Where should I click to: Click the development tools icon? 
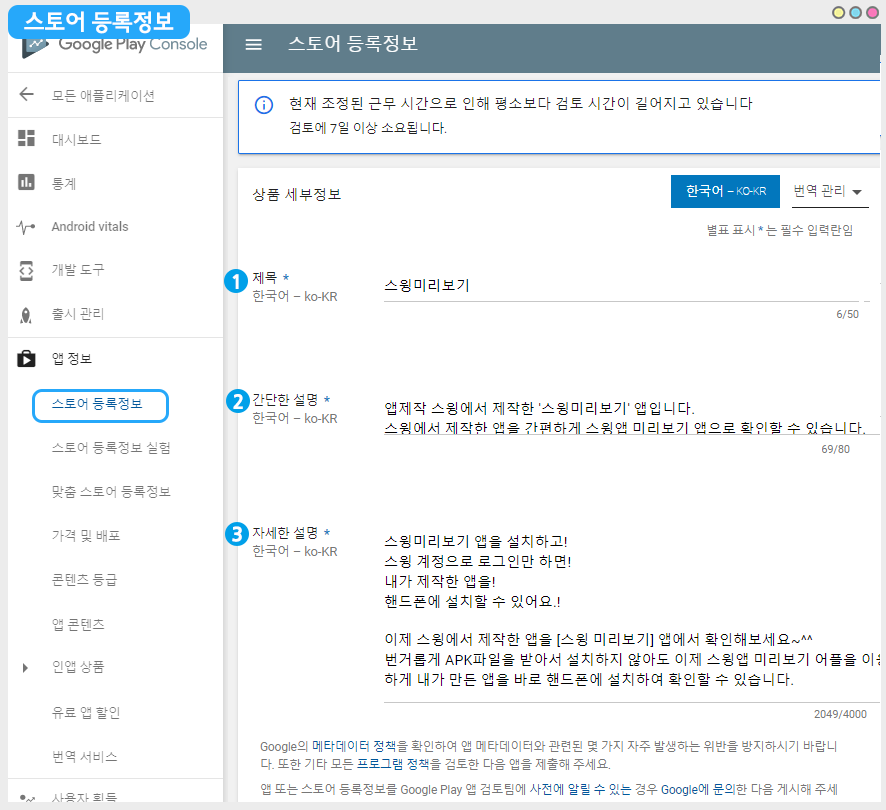point(27,270)
